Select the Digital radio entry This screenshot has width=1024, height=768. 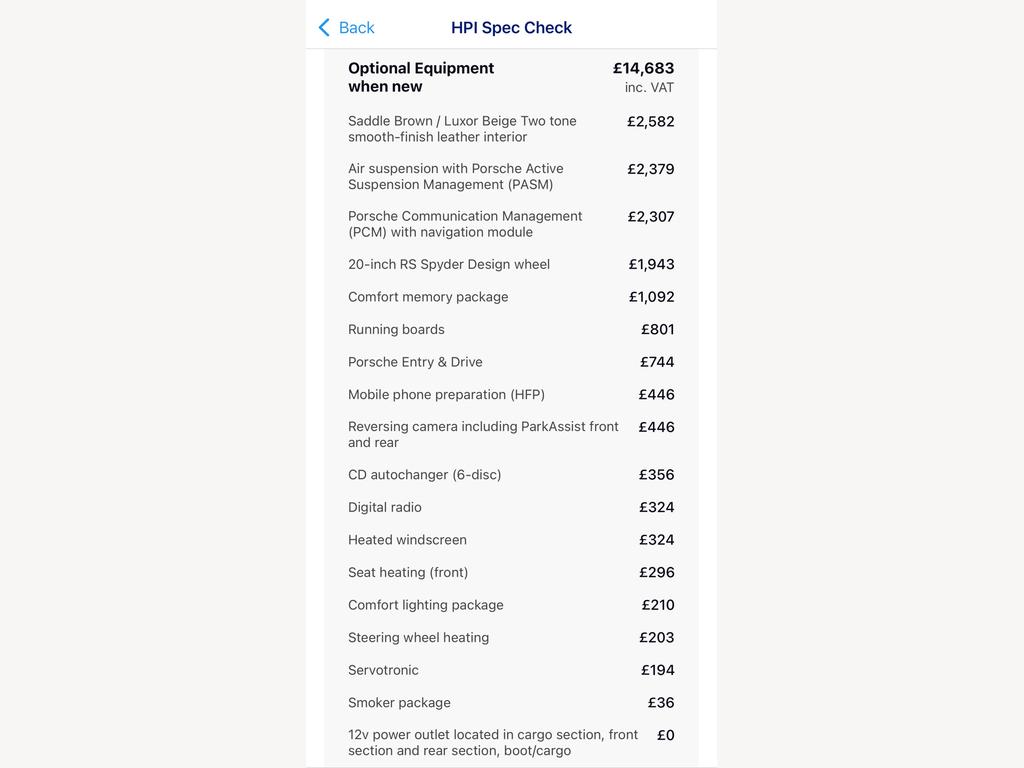pos(511,507)
